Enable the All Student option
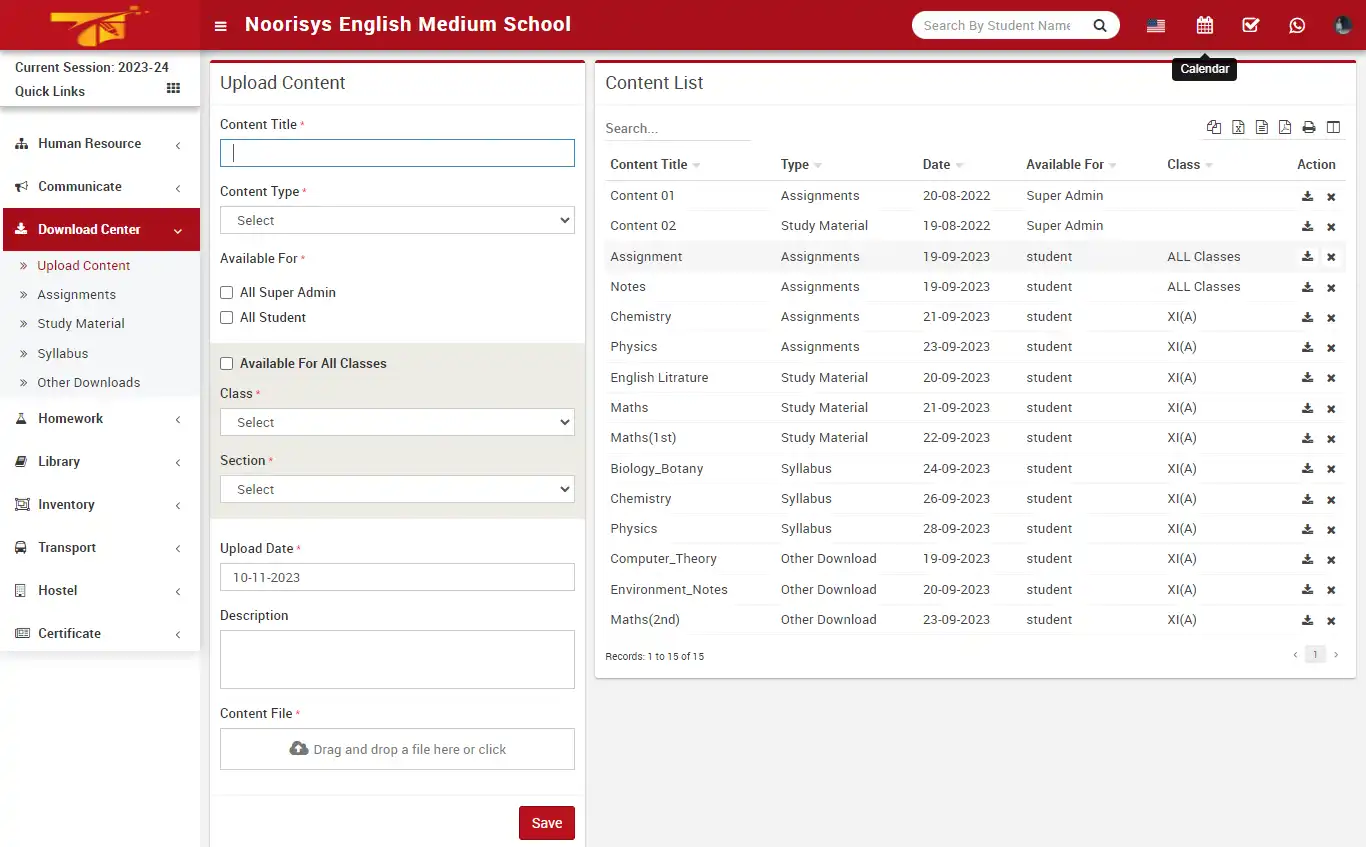The width and height of the screenshot is (1366, 847). [226, 317]
